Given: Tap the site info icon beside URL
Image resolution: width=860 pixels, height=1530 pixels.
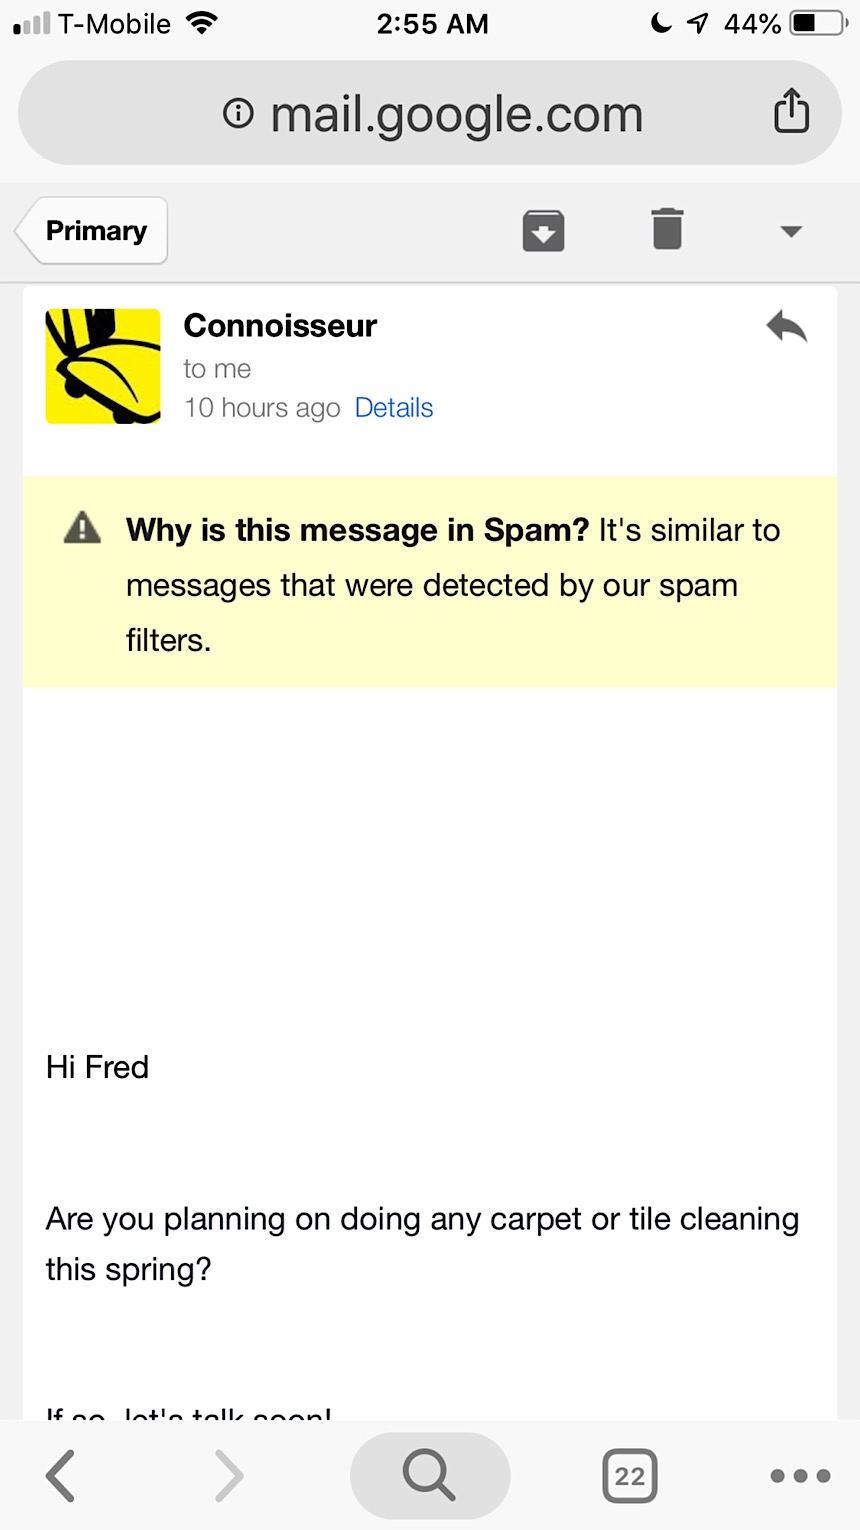Looking at the screenshot, I should coord(238,113).
